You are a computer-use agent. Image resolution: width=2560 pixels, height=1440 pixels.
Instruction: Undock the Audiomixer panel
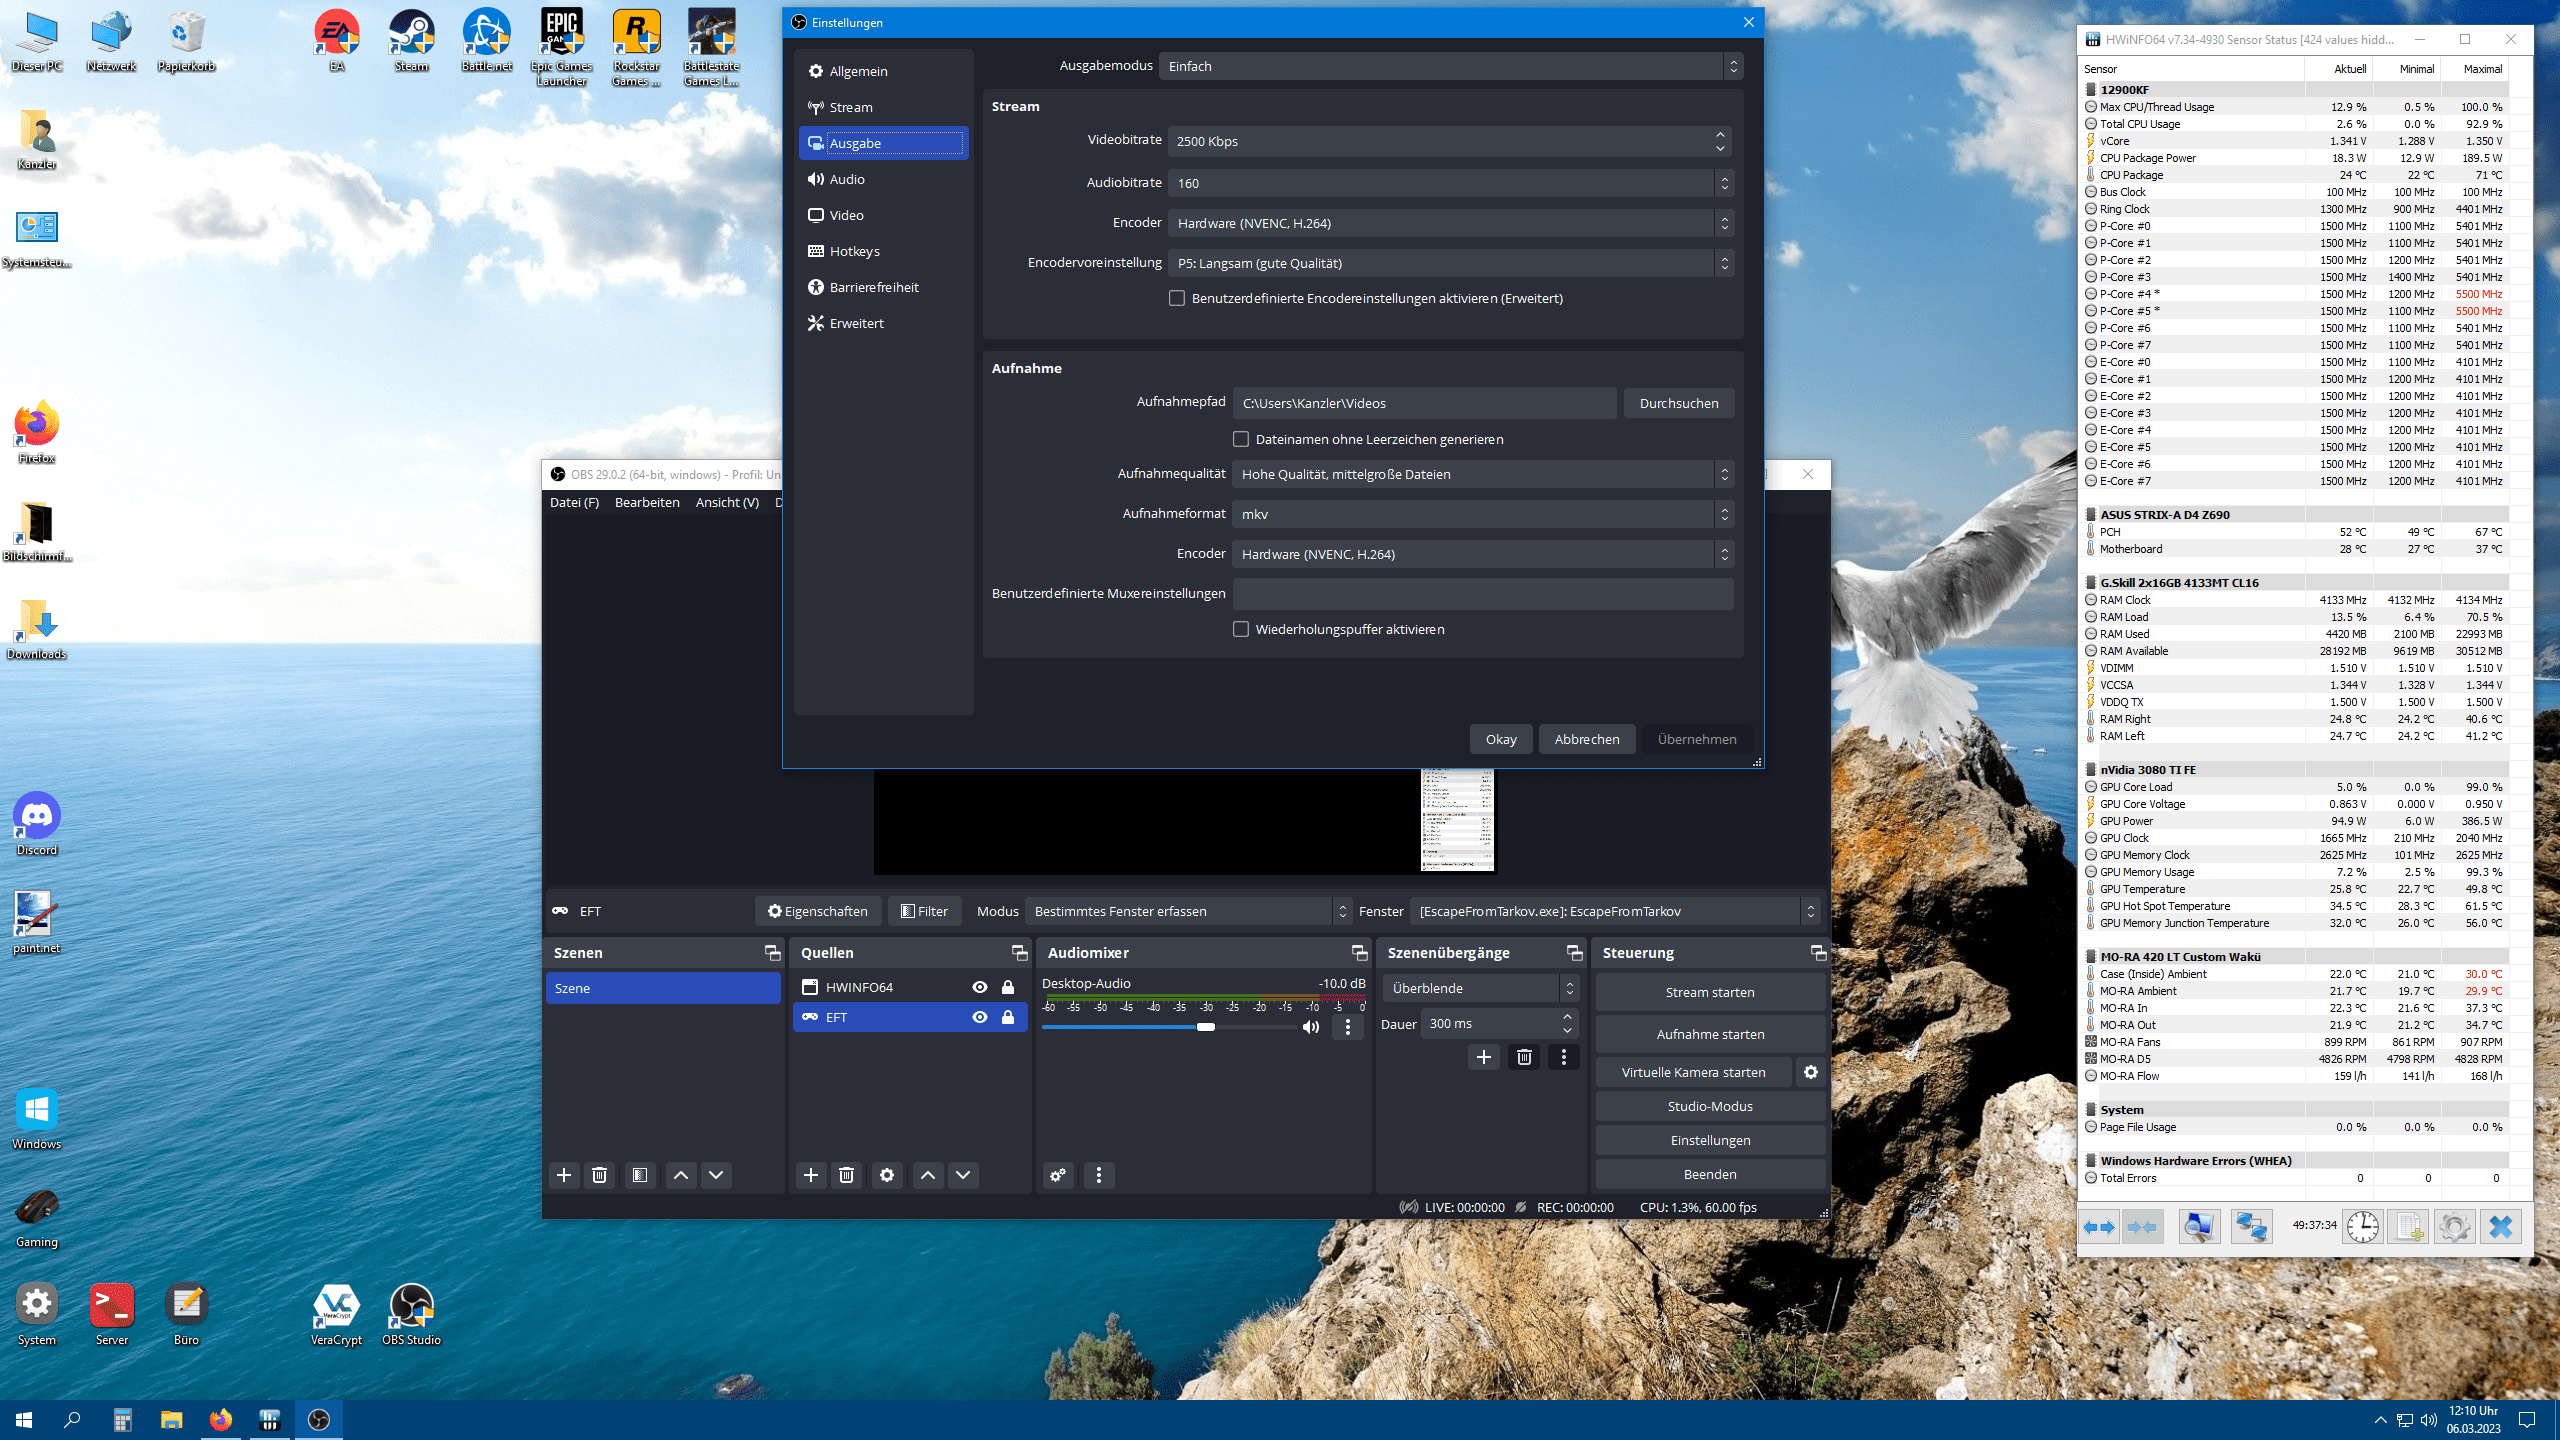(1359, 953)
